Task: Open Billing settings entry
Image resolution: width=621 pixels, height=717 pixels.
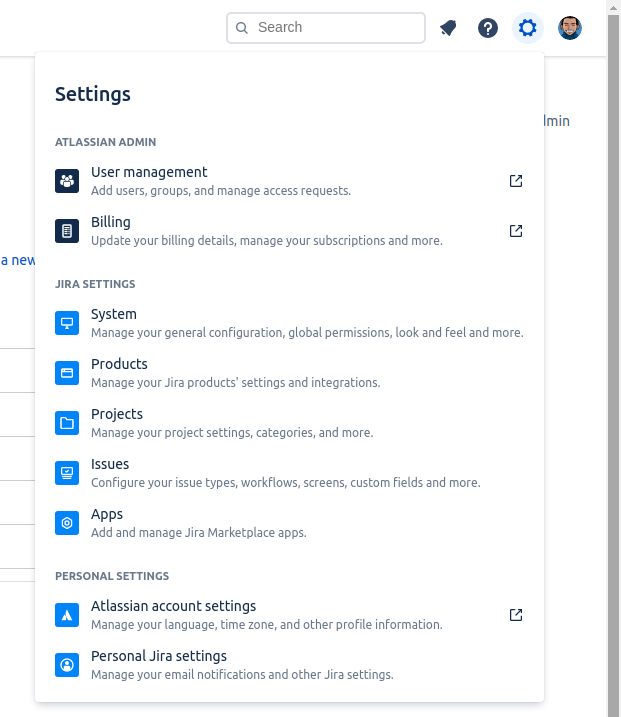Action: [x=289, y=231]
